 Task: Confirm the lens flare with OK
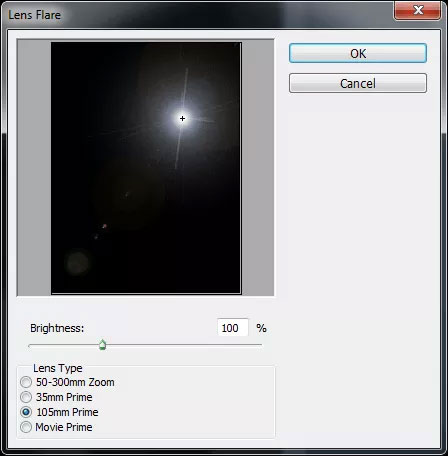[358, 53]
